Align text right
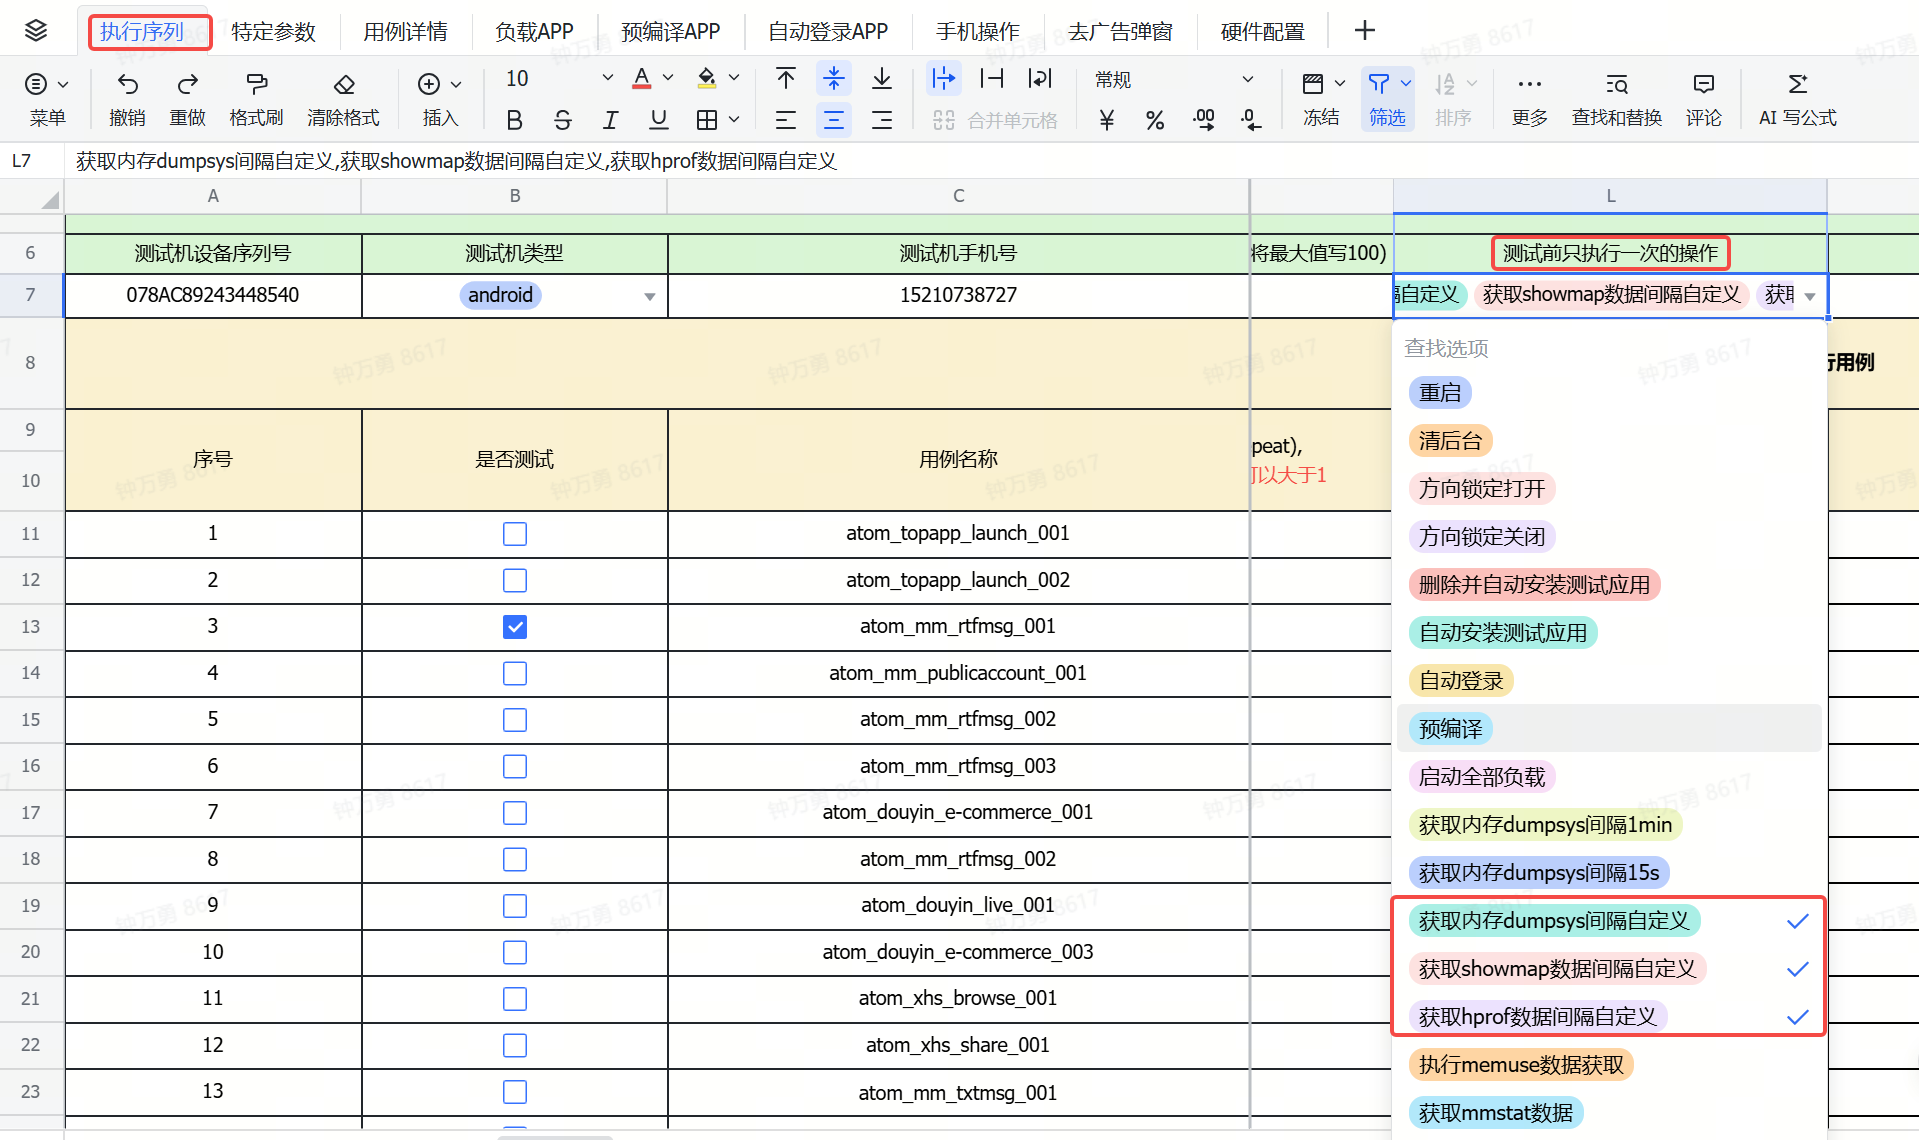The height and width of the screenshot is (1140, 1919). coord(881,120)
